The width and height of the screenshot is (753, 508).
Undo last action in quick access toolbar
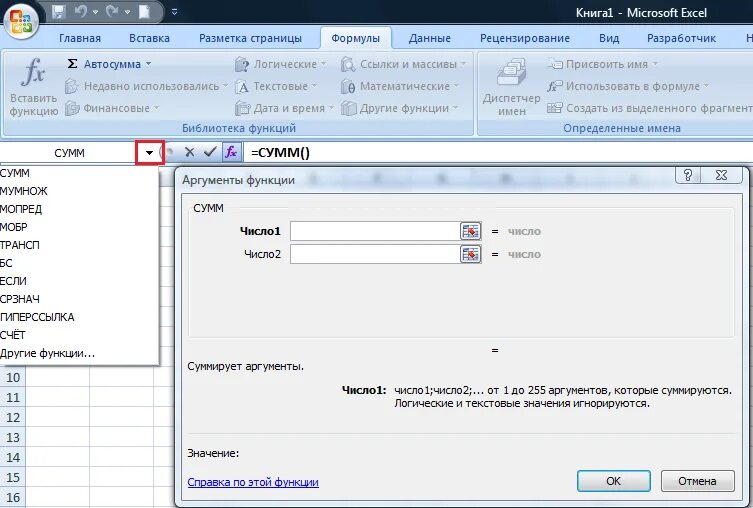[80, 12]
